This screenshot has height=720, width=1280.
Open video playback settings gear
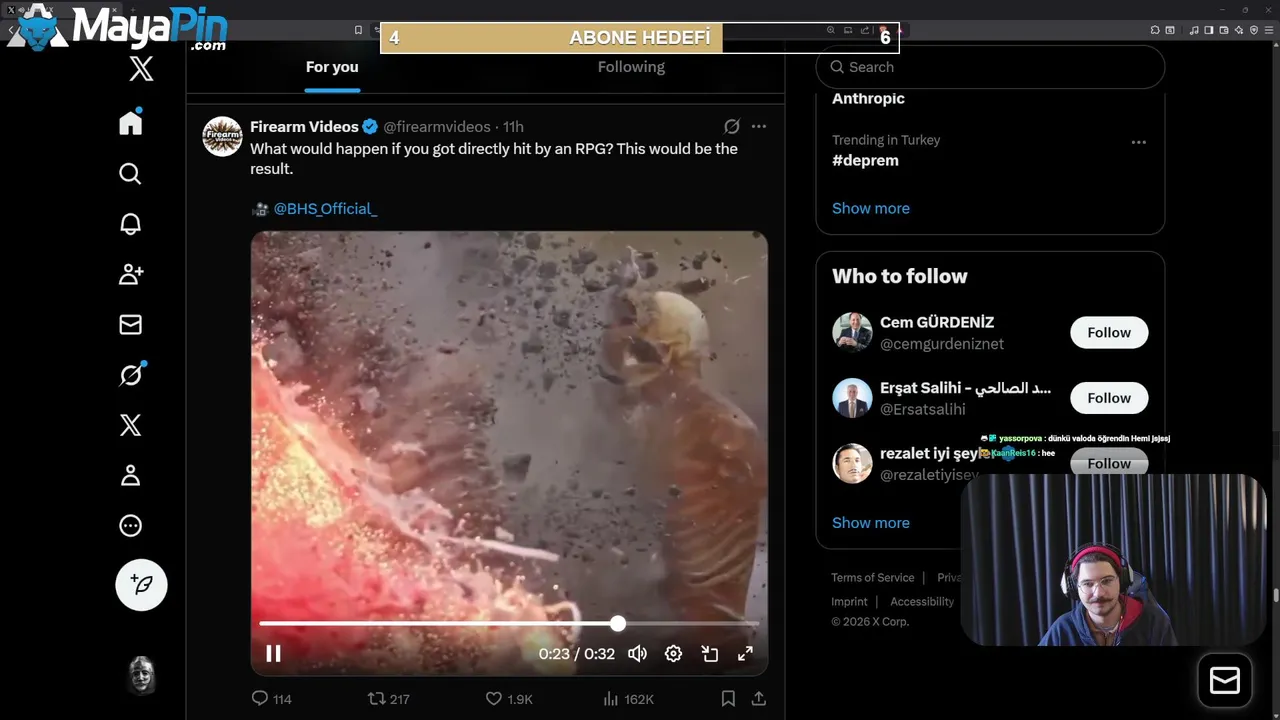coord(673,654)
